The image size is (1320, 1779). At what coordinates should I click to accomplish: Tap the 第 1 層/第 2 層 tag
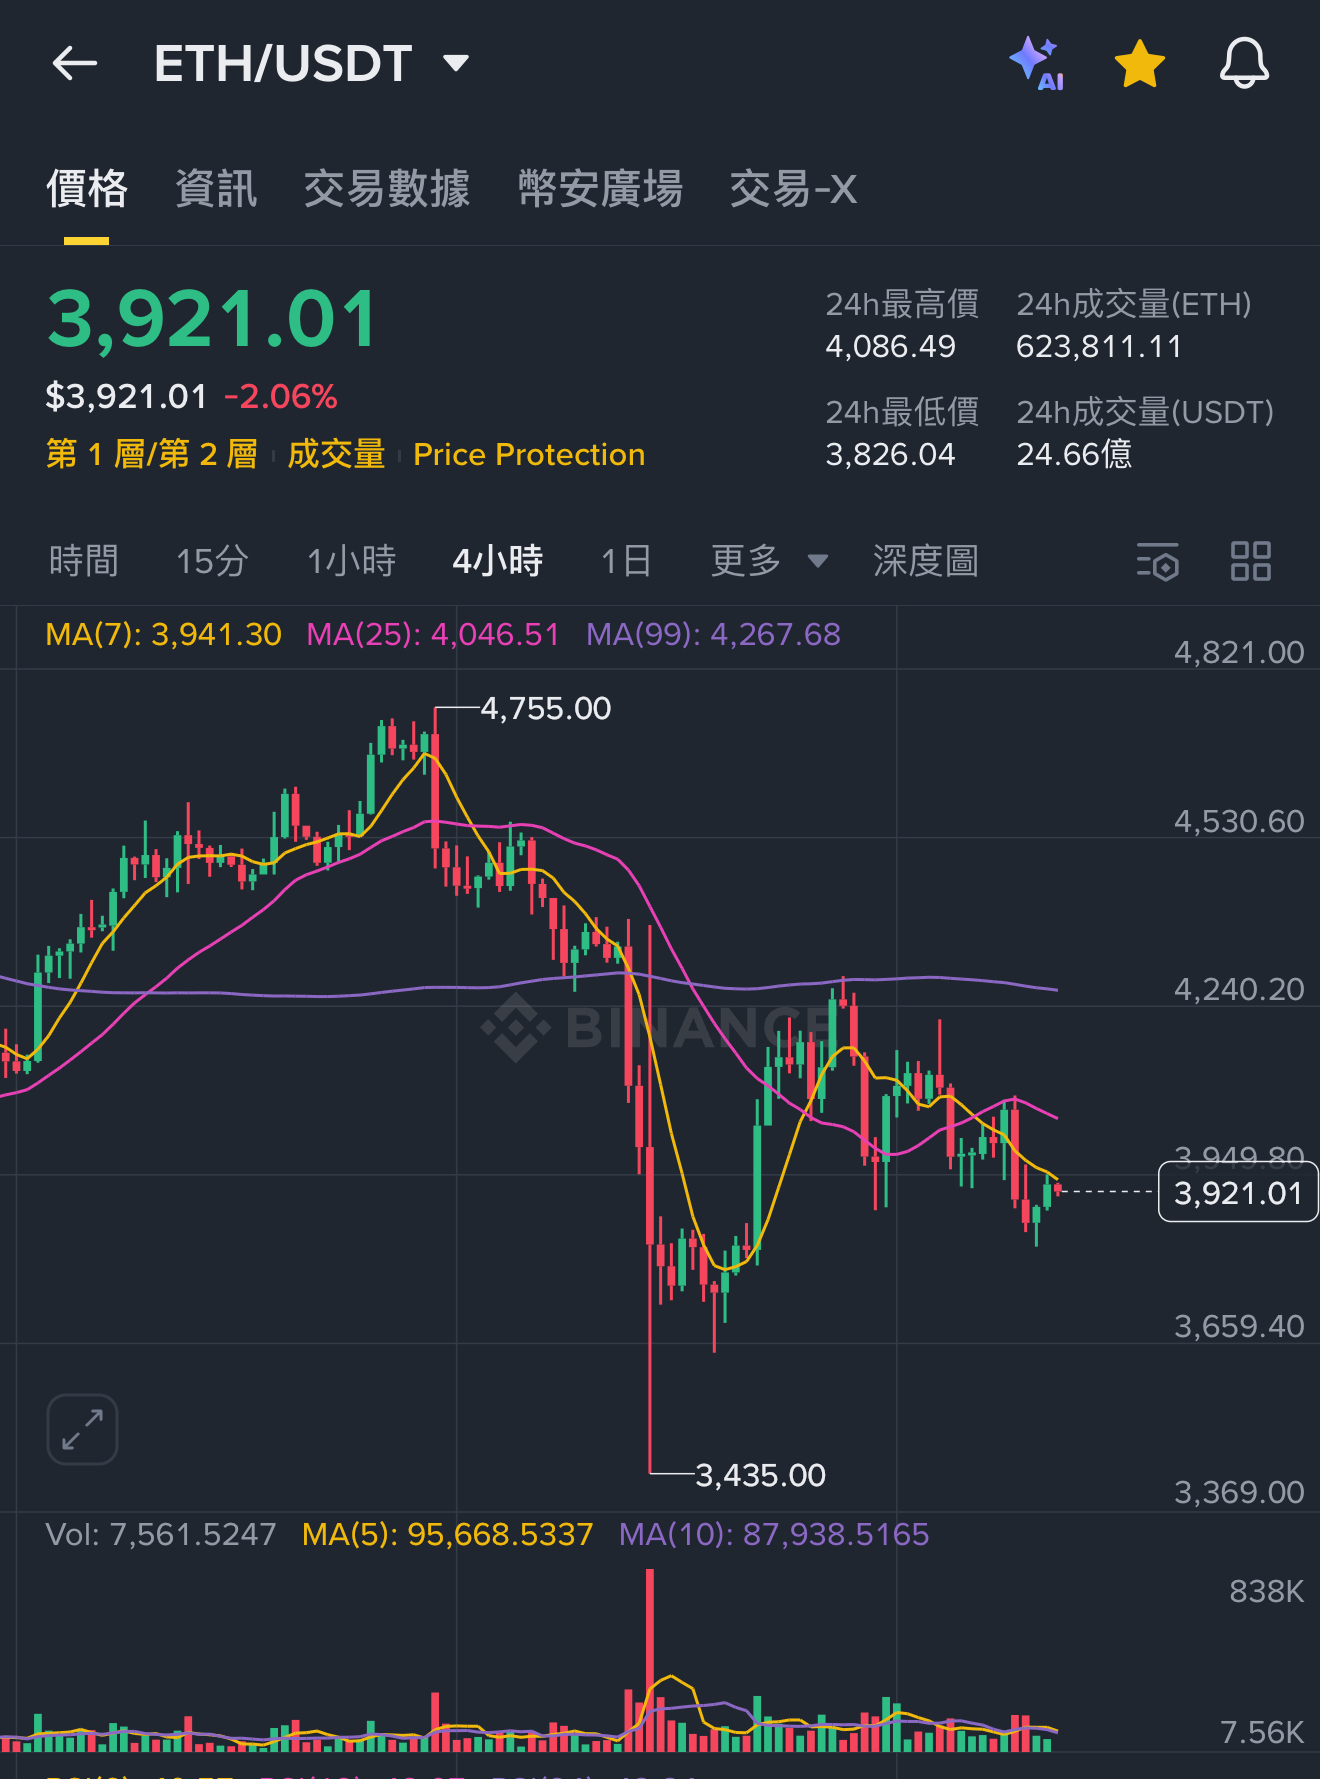click(152, 455)
